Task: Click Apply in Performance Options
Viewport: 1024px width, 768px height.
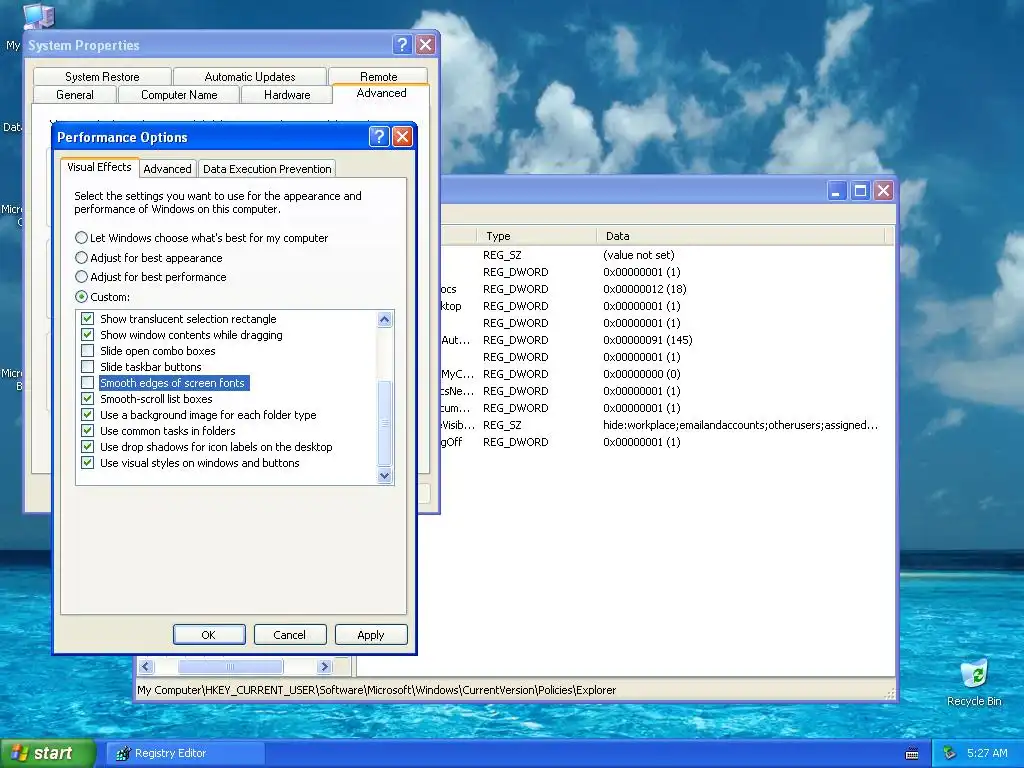Action: pos(371,635)
